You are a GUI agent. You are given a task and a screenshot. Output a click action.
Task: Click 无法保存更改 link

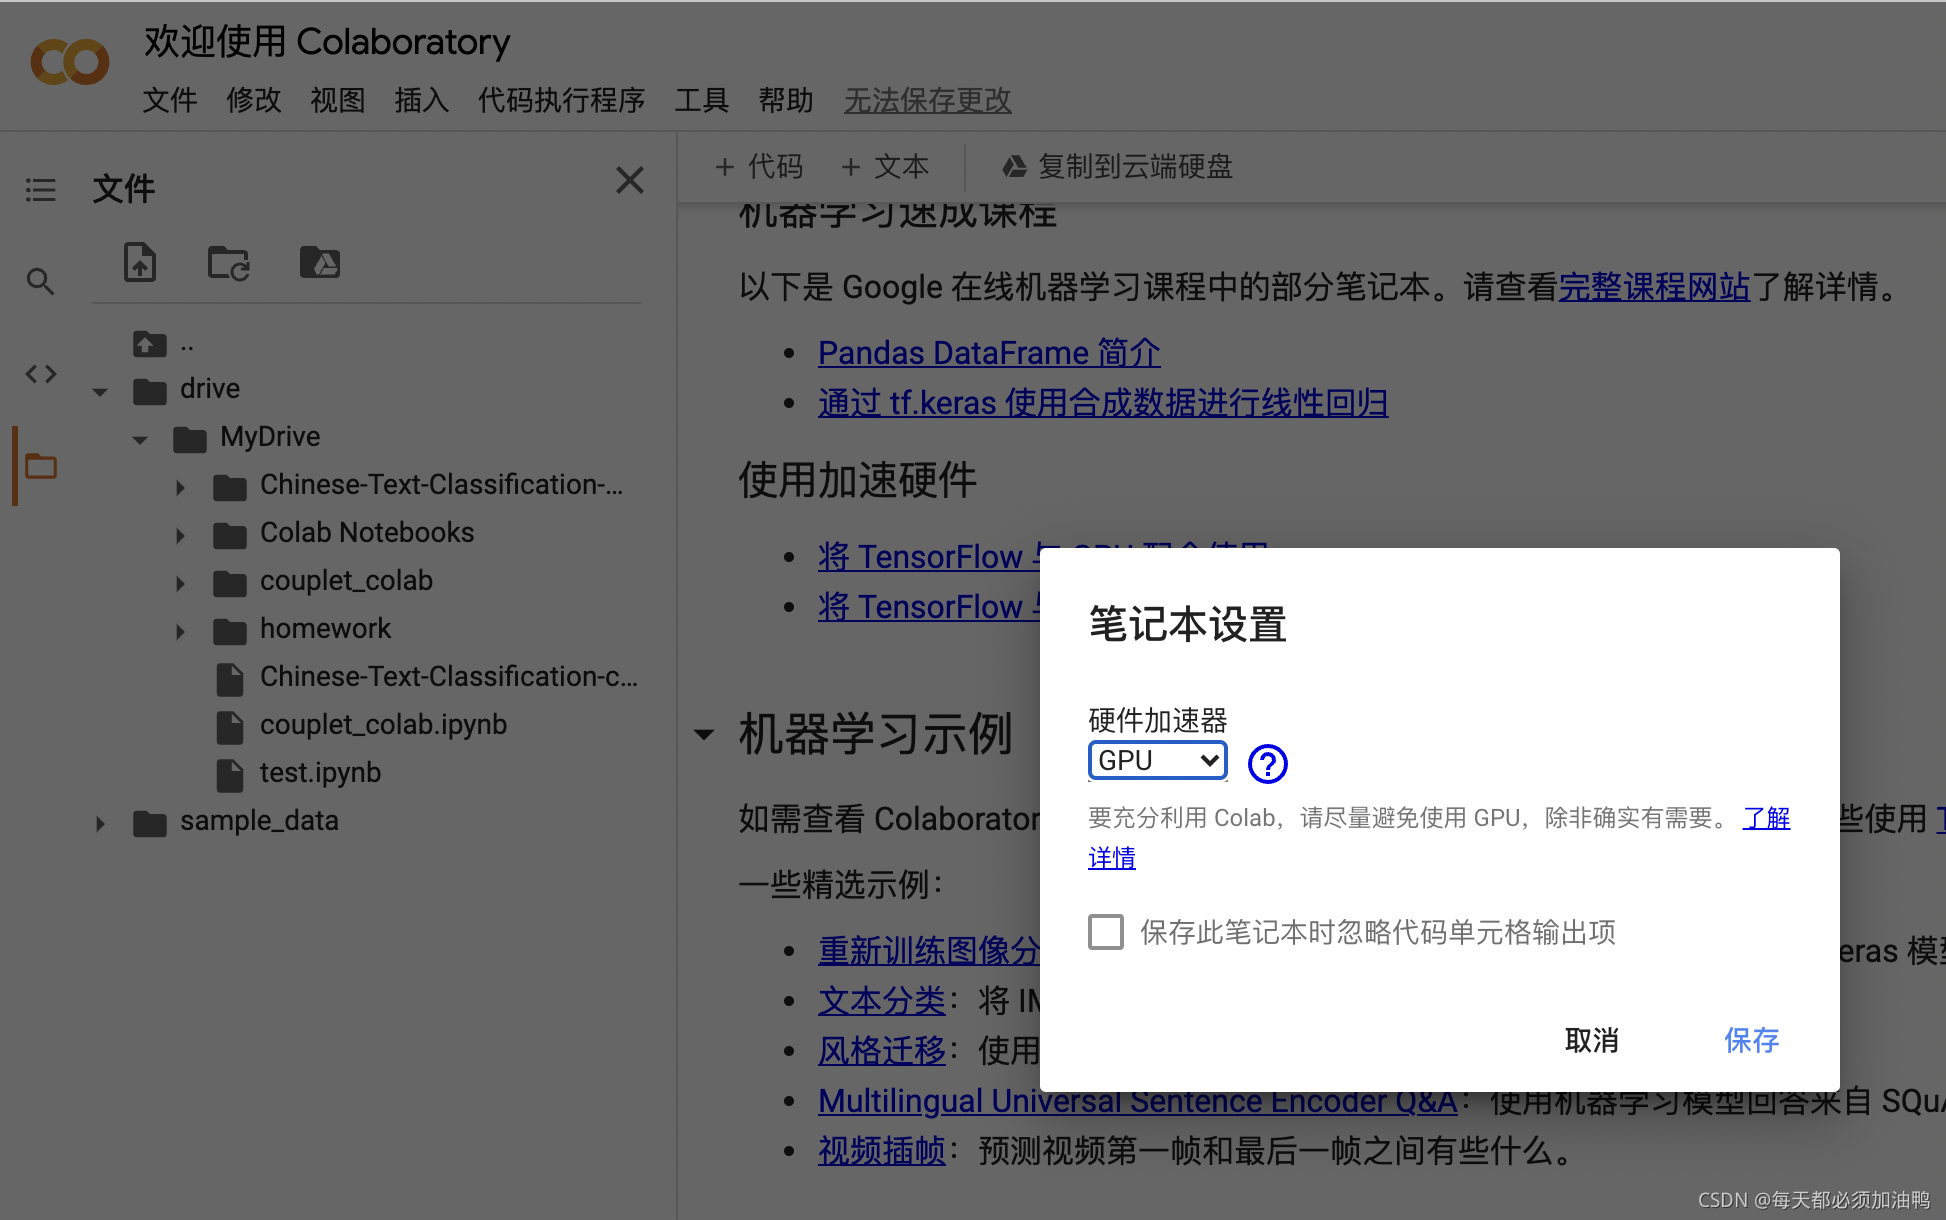point(928,100)
